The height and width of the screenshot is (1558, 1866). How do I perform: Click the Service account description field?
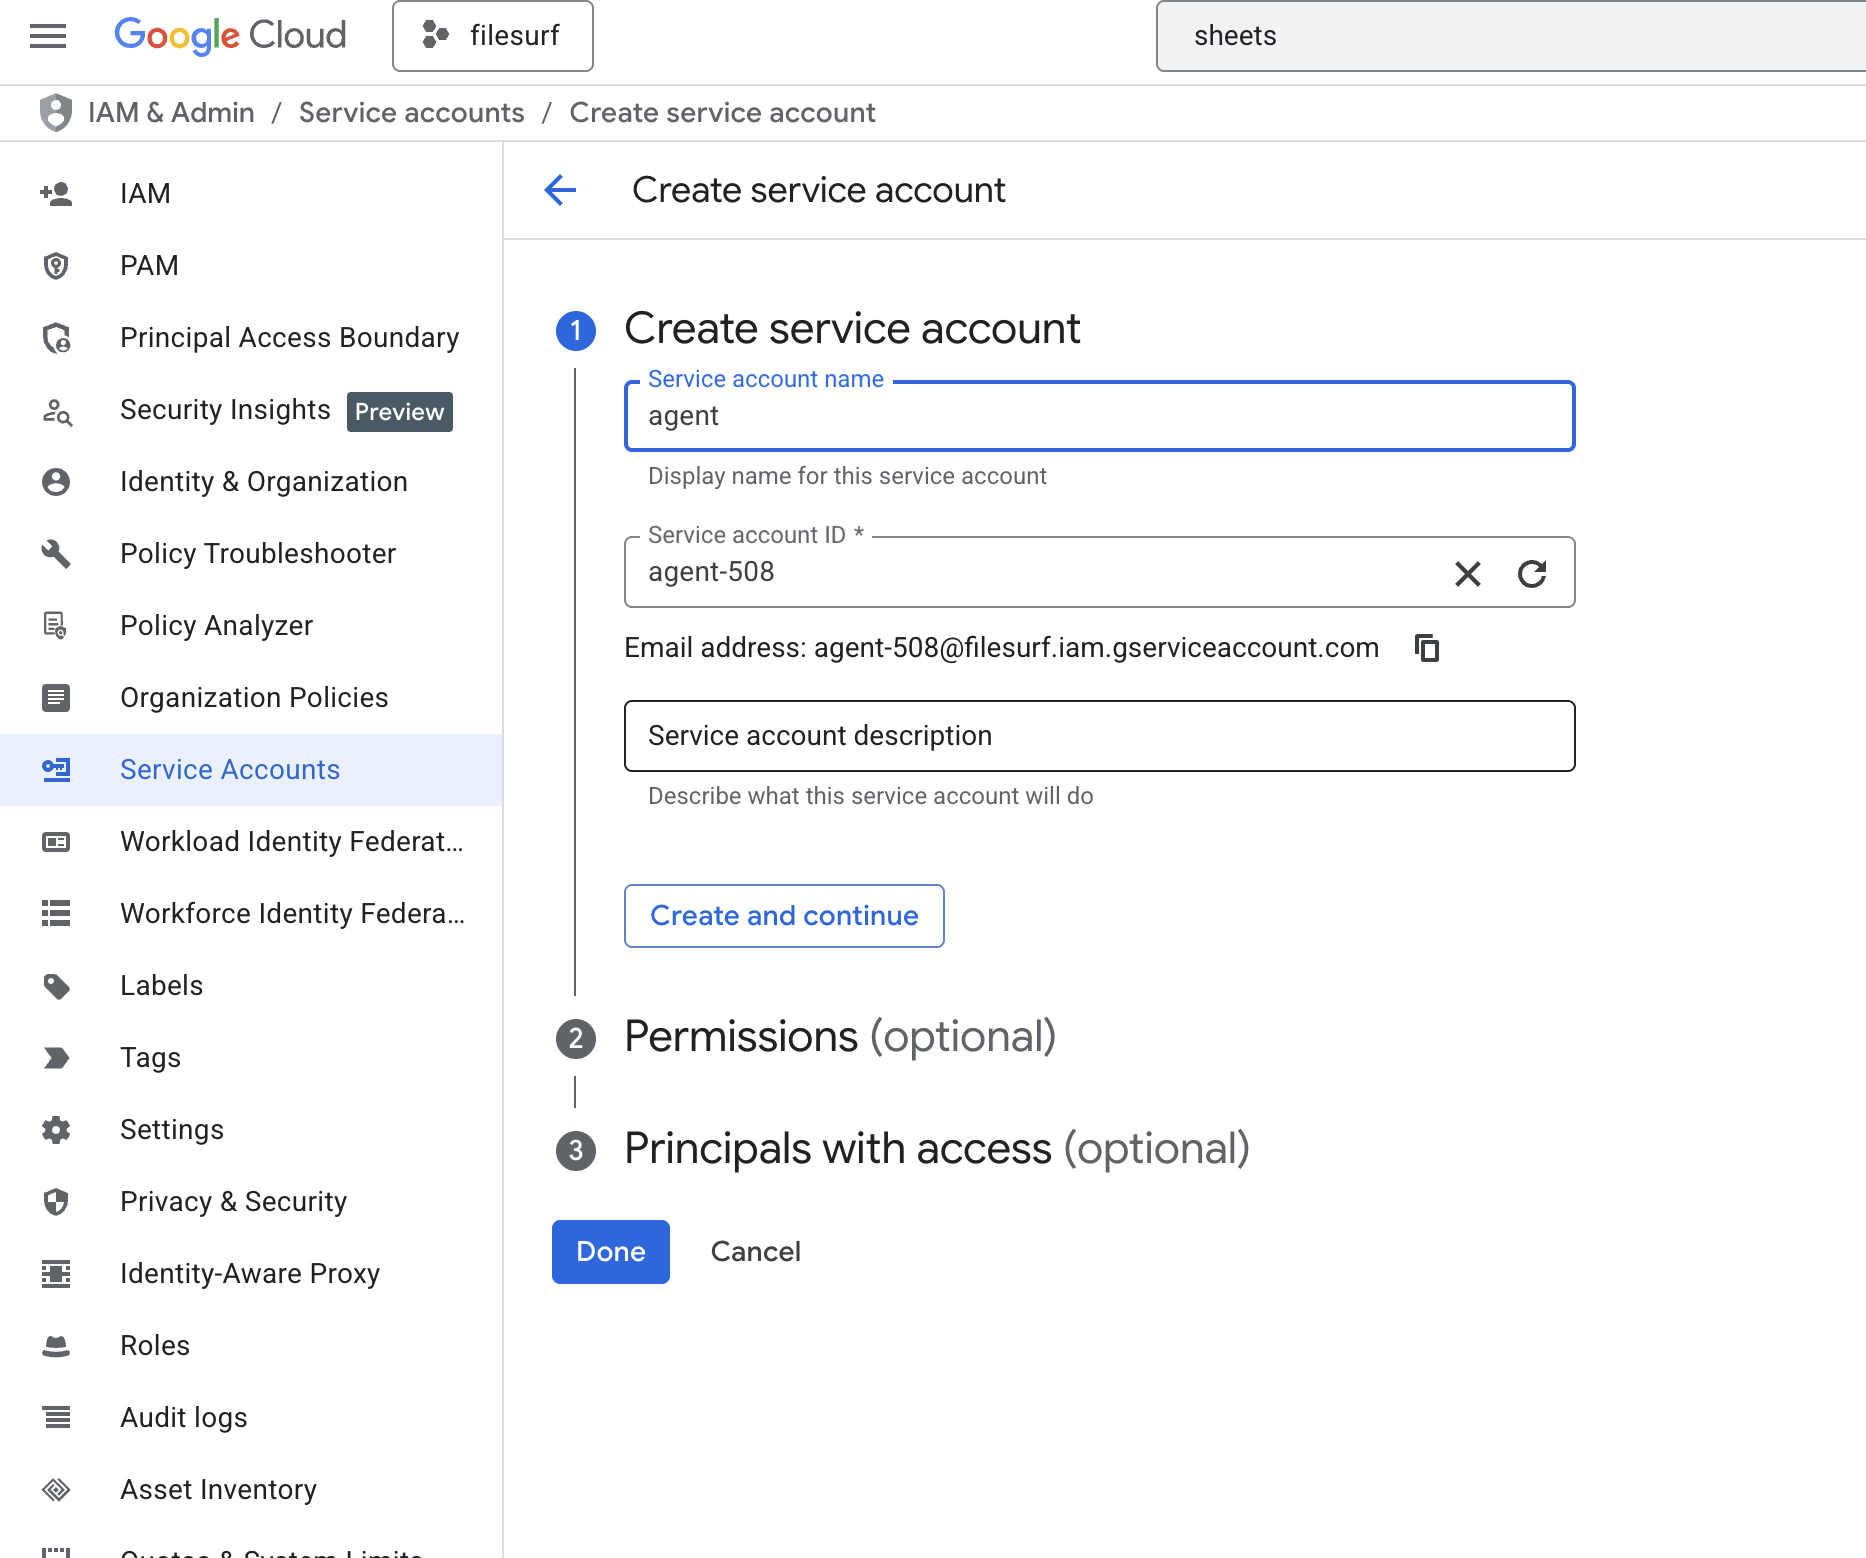(x=1098, y=736)
